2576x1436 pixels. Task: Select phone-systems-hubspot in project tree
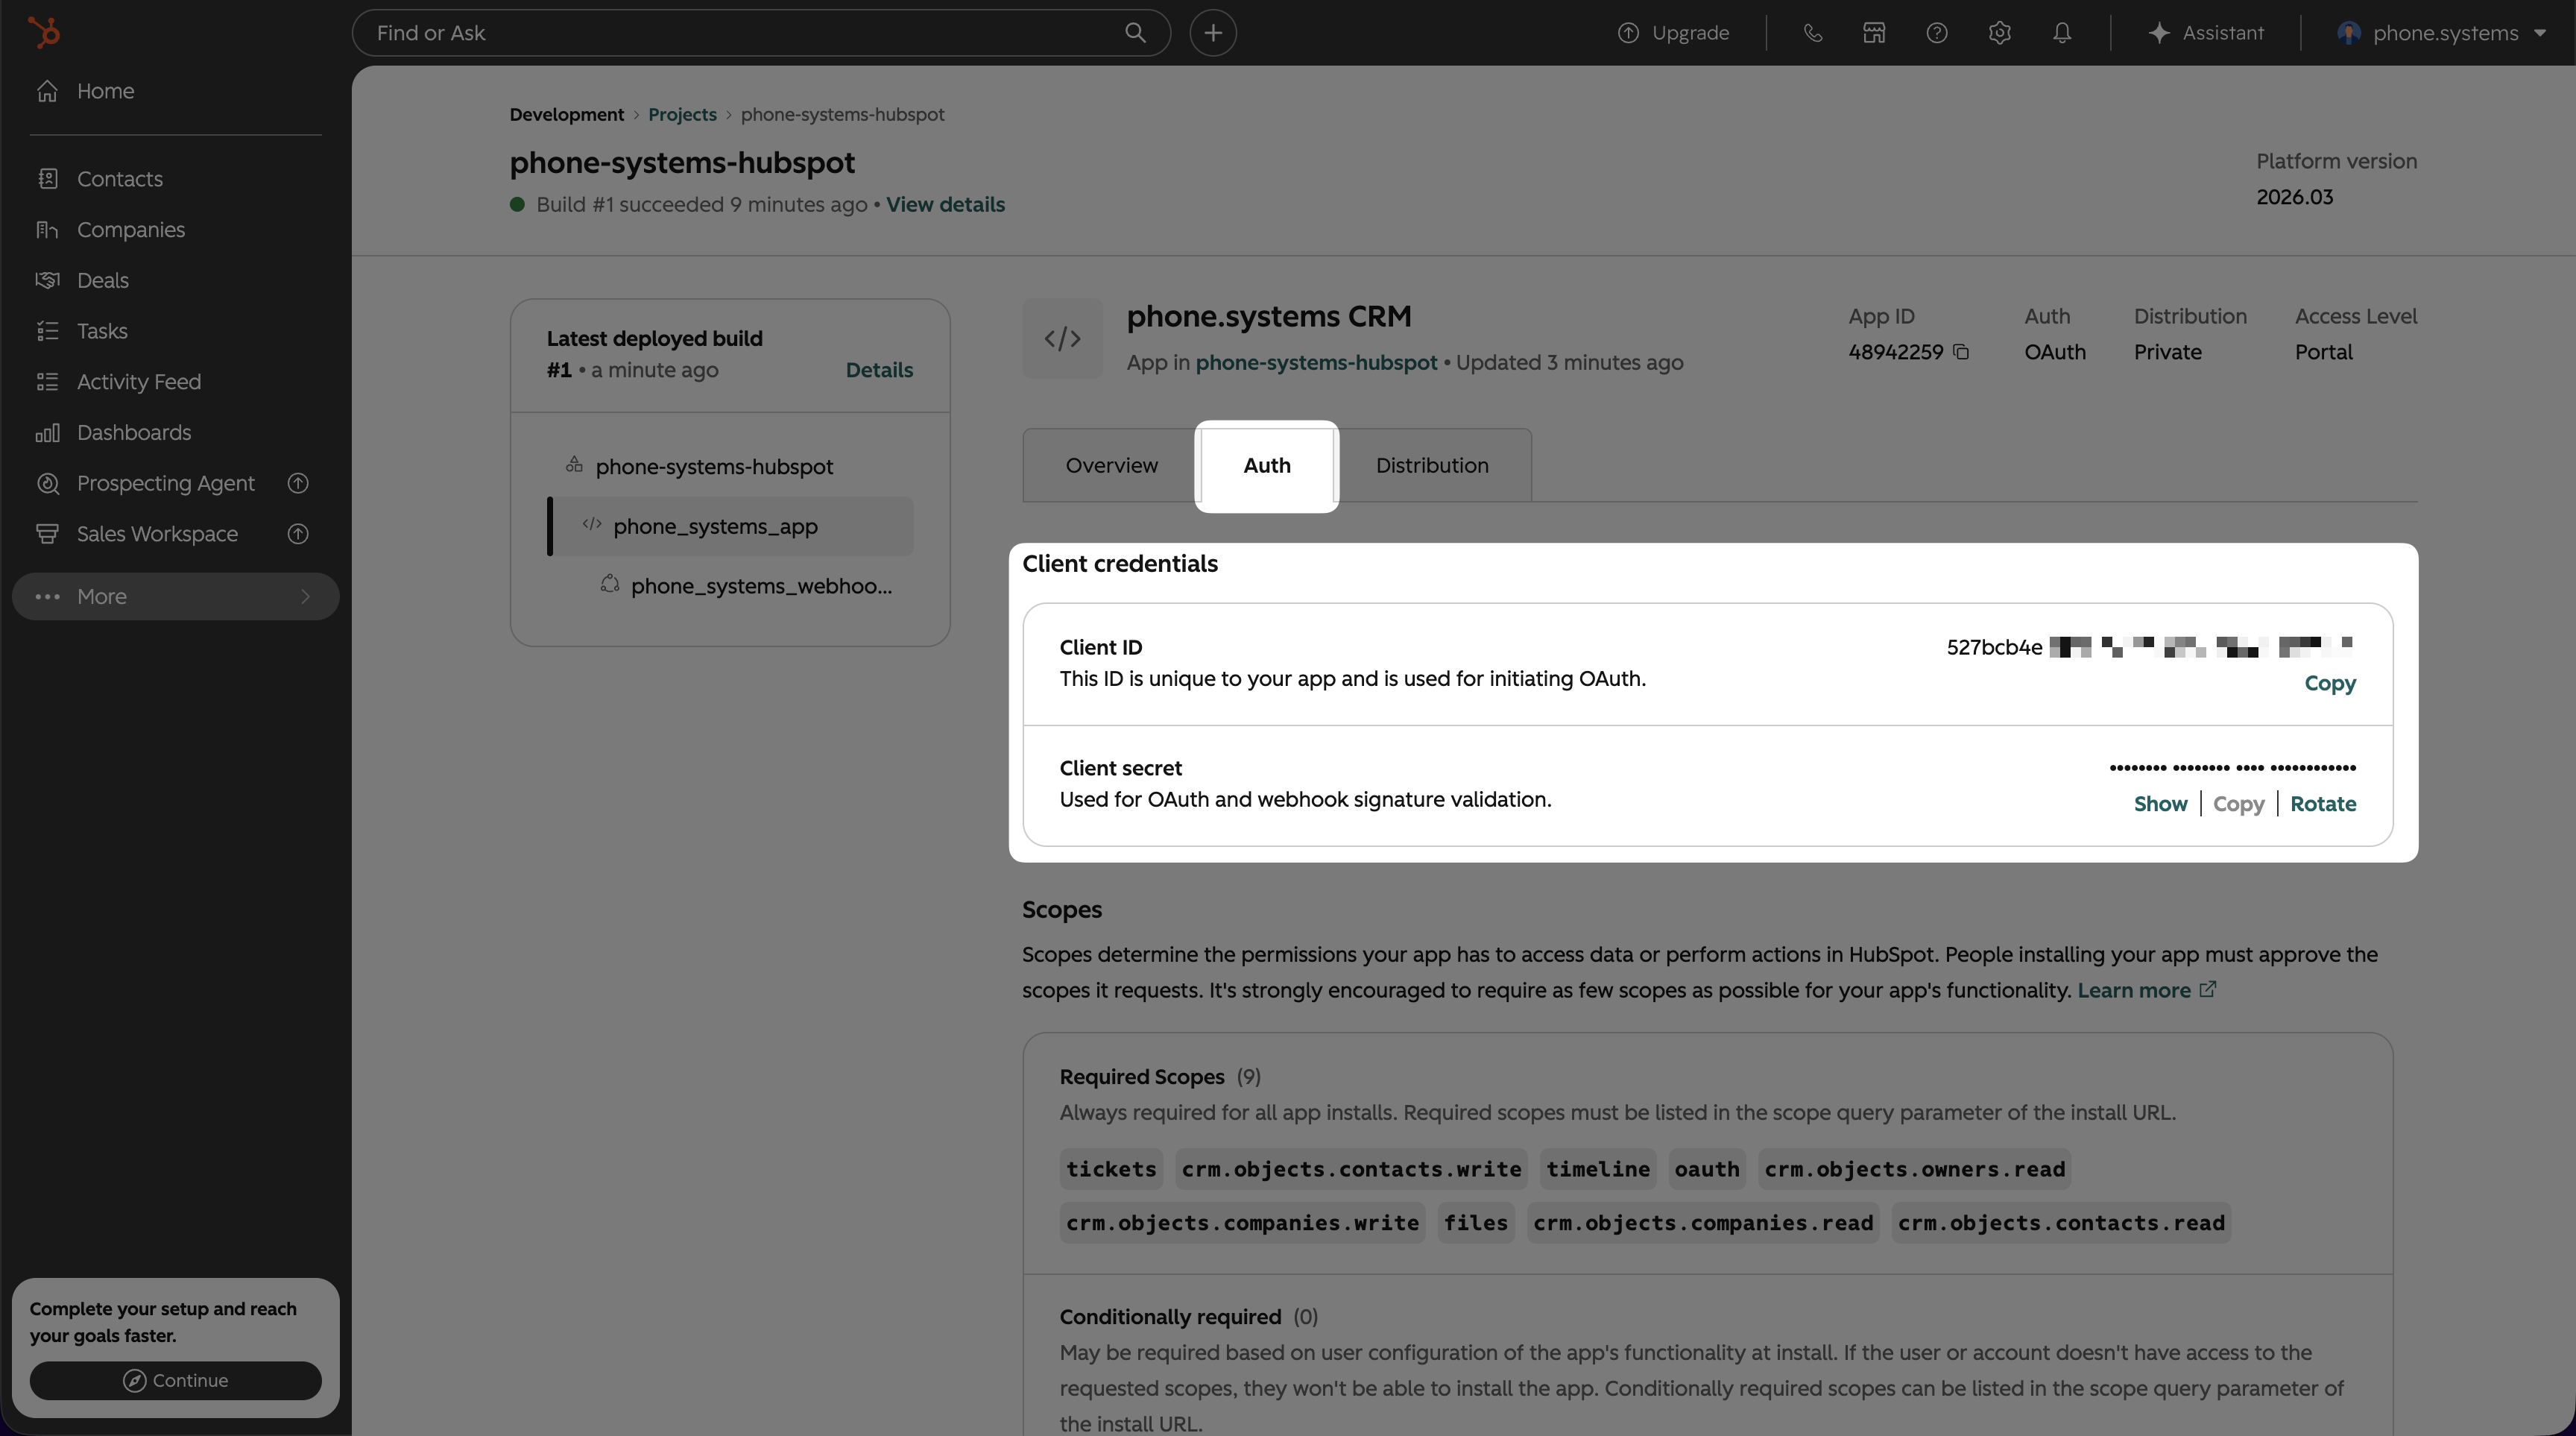[714, 467]
